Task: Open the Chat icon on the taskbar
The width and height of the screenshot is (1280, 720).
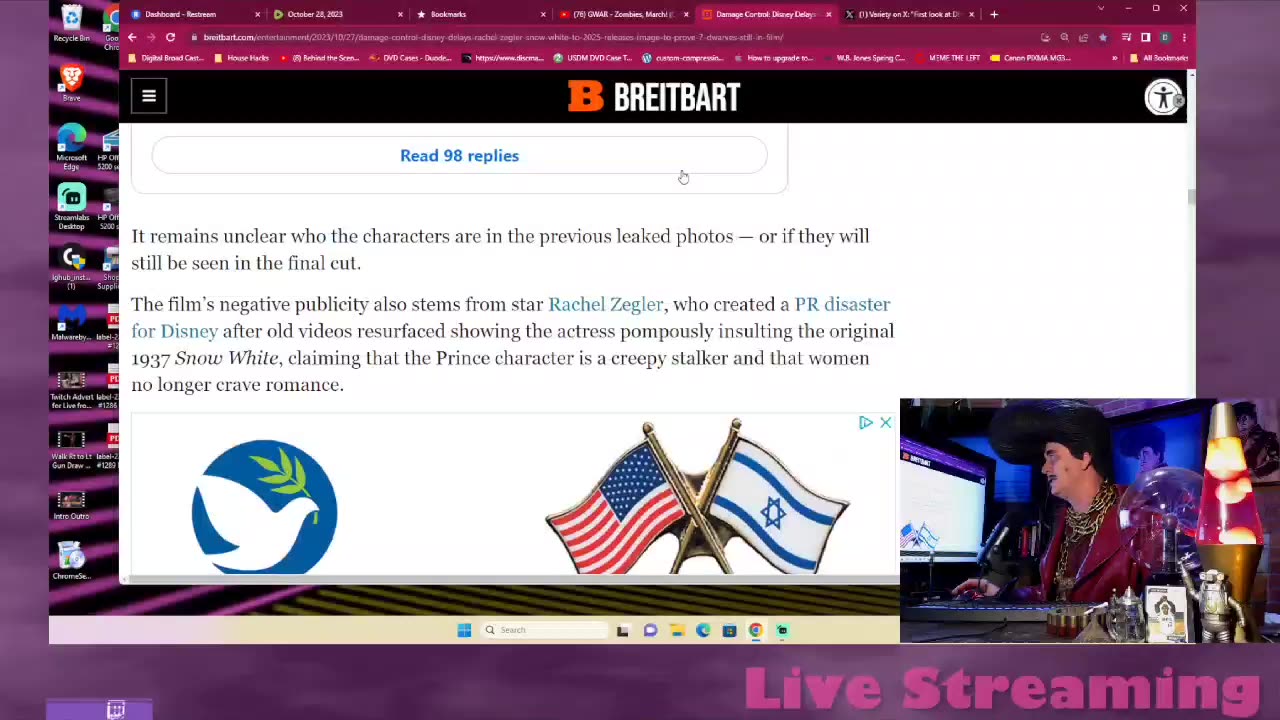Action: tap(650, 630)
